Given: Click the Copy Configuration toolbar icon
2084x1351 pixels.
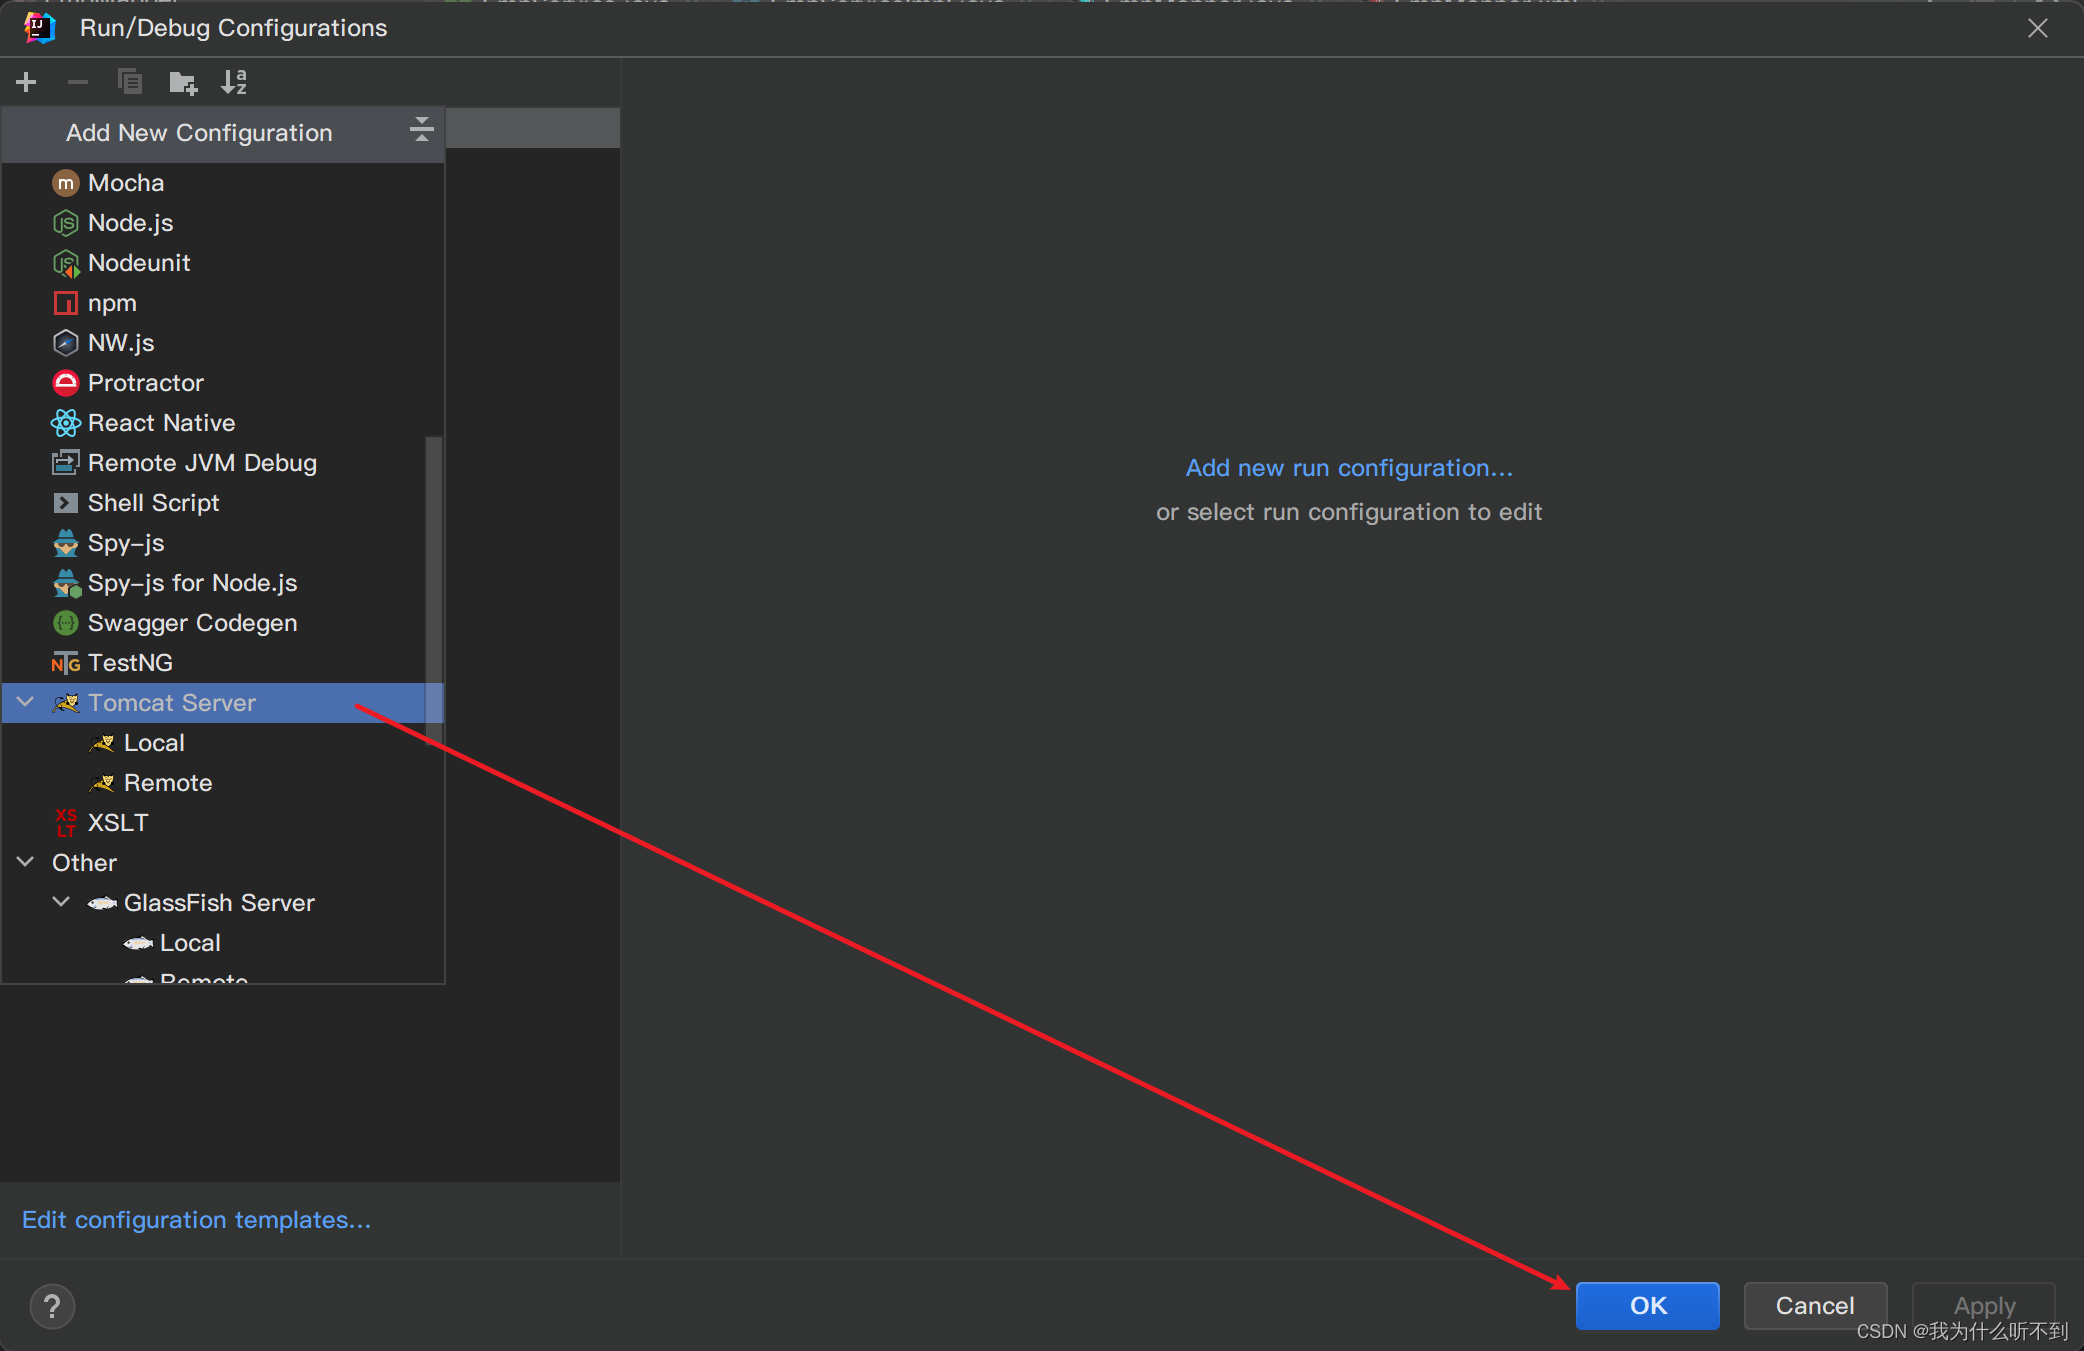Looking at the screenshot, I should point(130,82).
